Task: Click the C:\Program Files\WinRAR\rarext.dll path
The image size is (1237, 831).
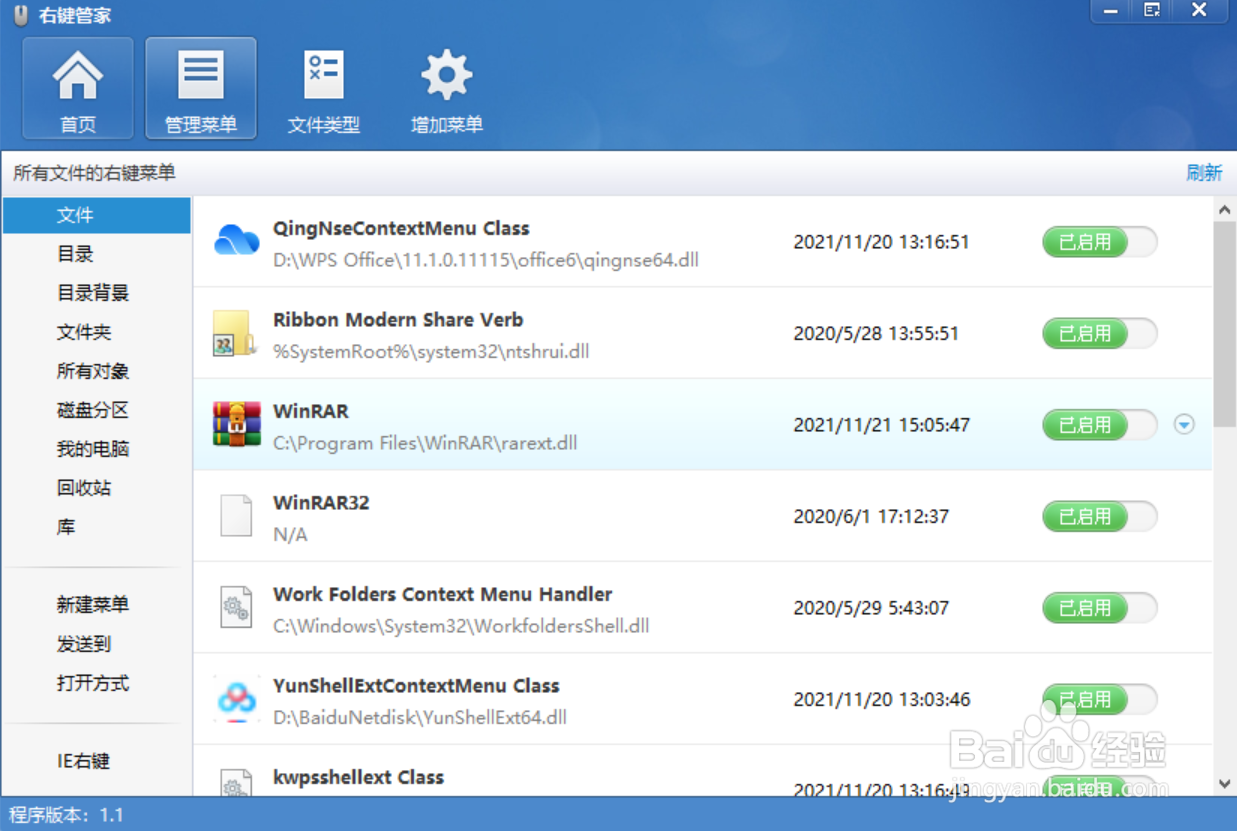Action: [425, 443]
